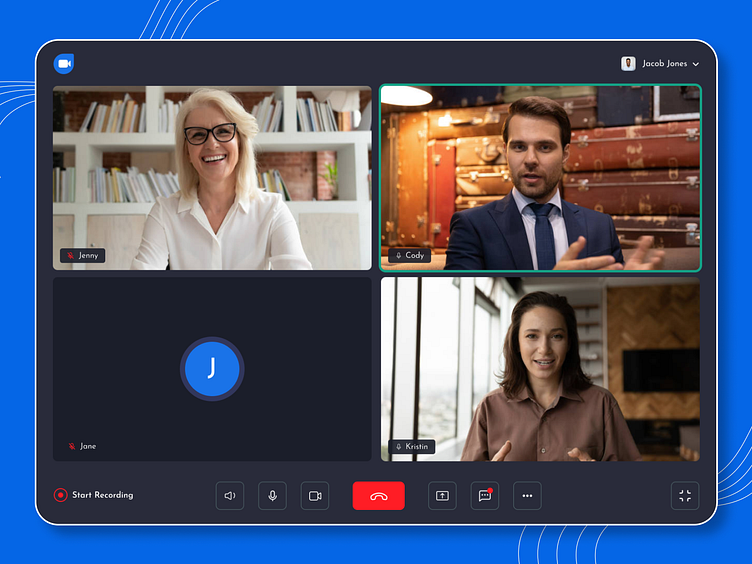
Task: Mute the microphone in the toolbar
Action: 272,495
